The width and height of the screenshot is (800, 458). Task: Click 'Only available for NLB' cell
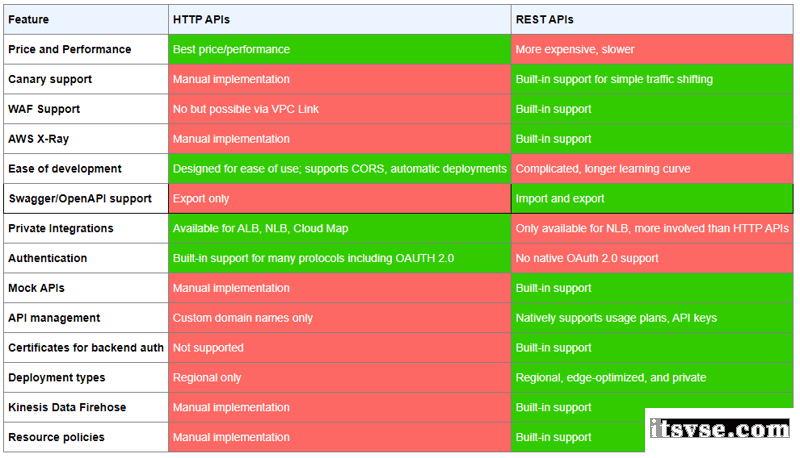pyautogui.click(x=652, y=228)
